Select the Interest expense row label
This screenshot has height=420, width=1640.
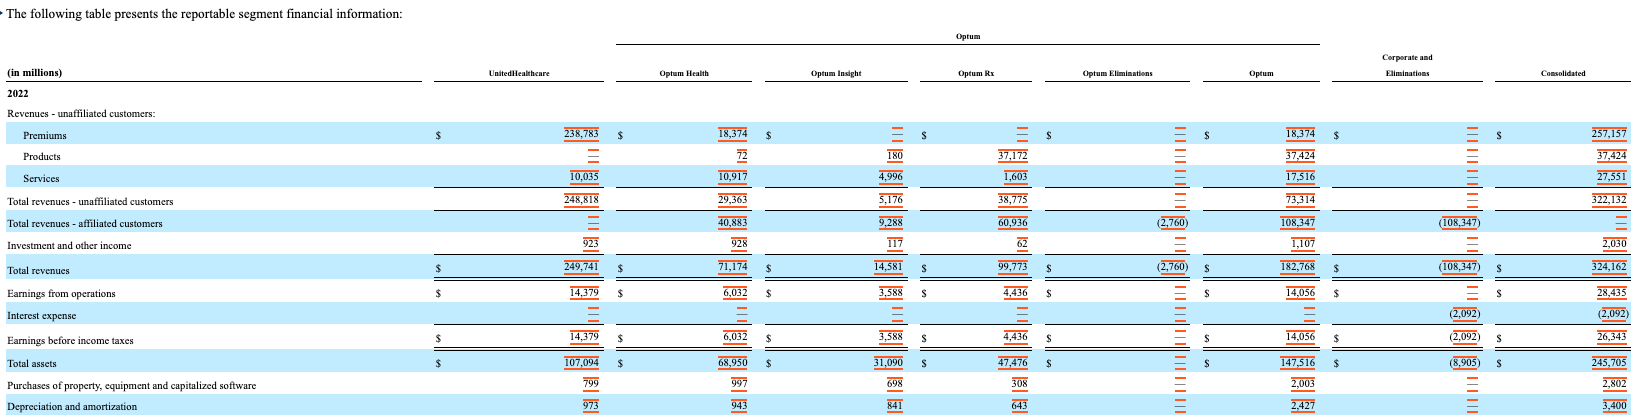(x=41, y=316)
